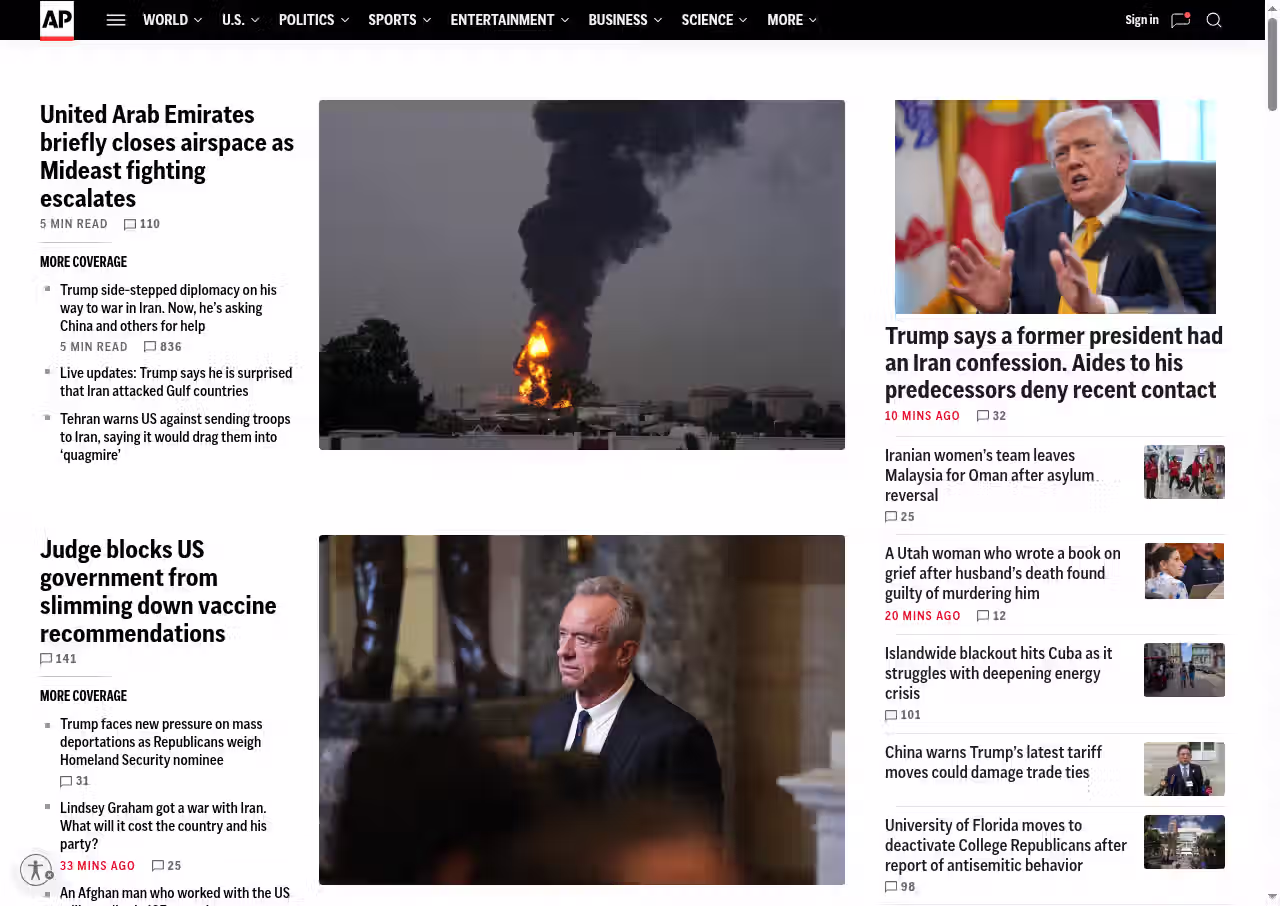Click the Sign in link

(1141, 20)
